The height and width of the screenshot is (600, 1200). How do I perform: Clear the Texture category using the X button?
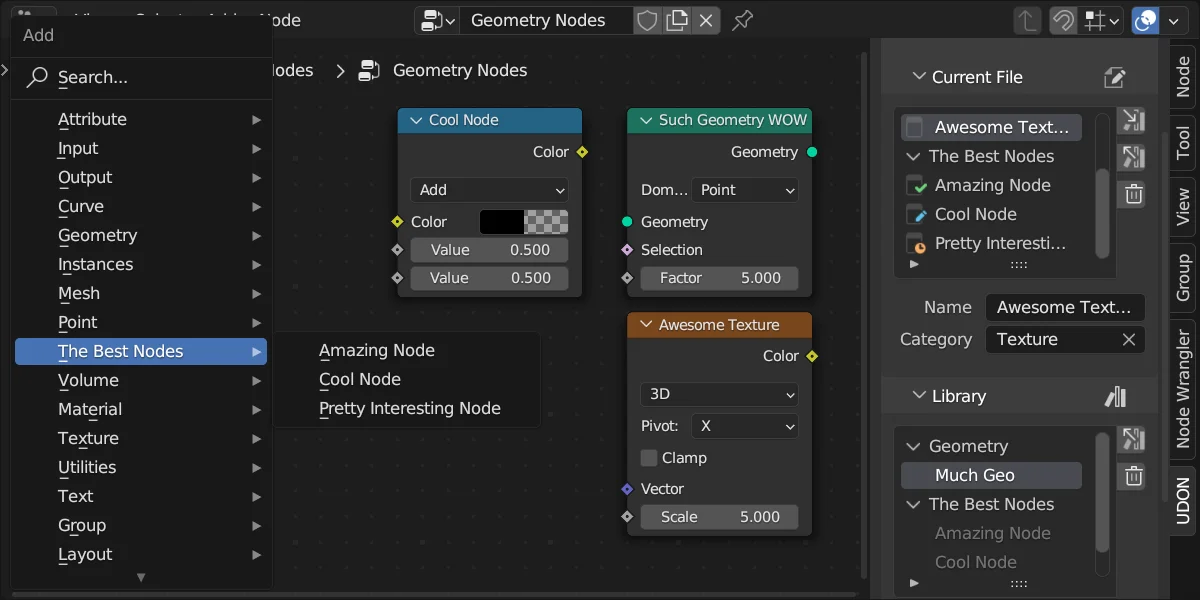1130,339
